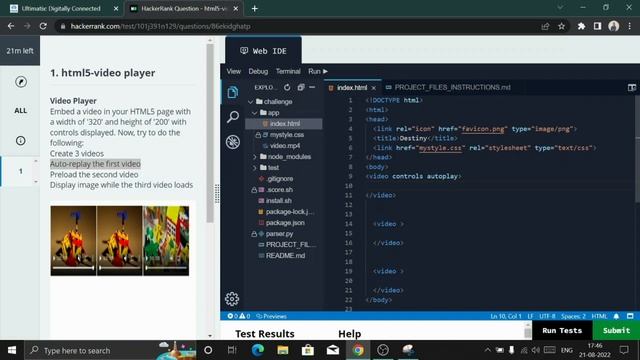
Task: Launch Microsoft Edge from taskbar
Action: click(258, 350)
